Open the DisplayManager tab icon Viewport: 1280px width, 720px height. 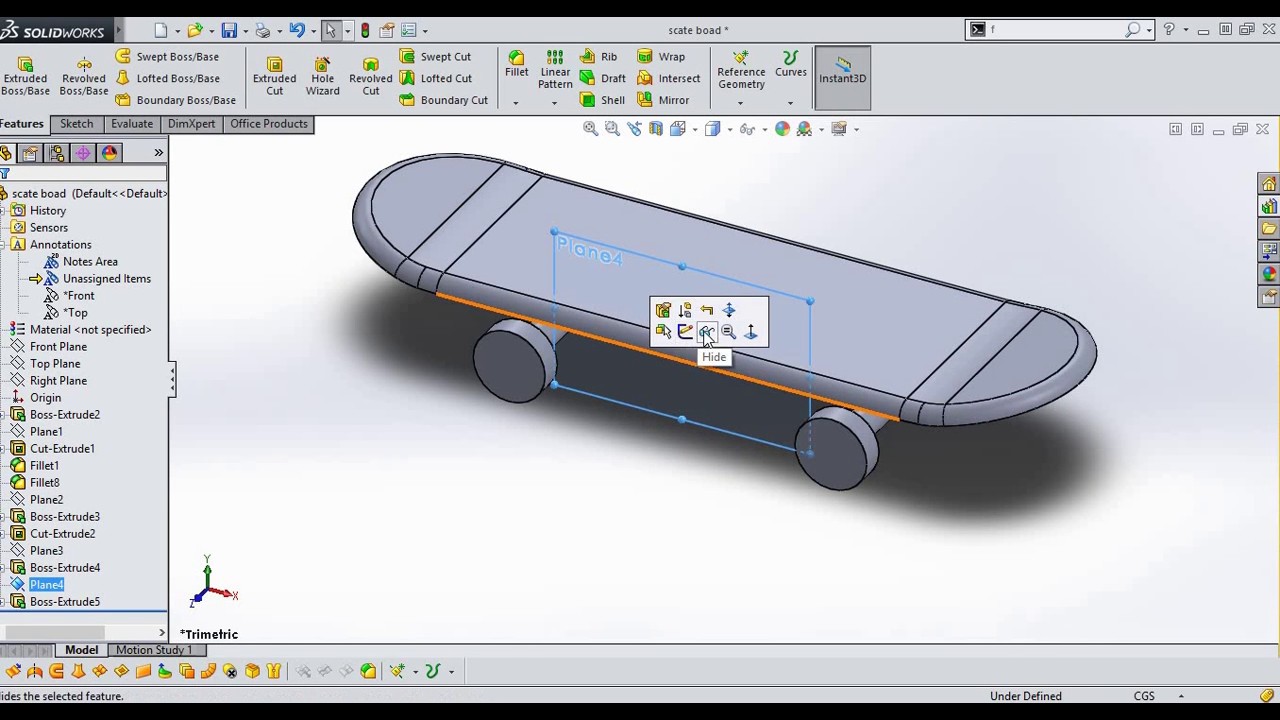click(109, 153)
